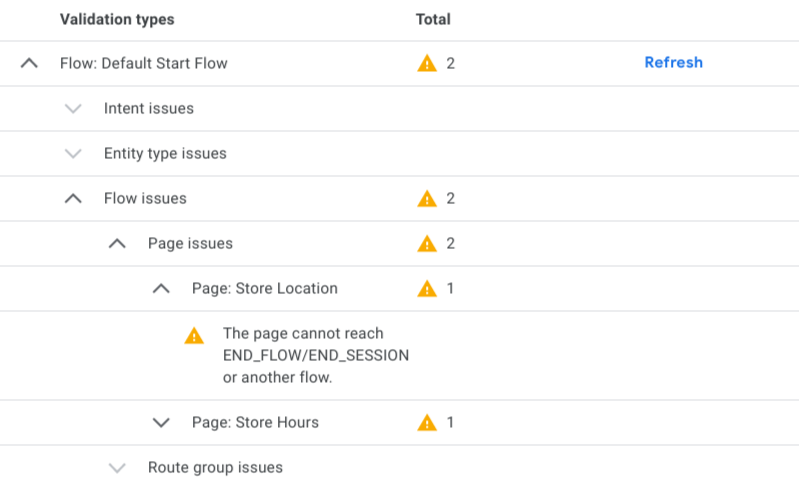Click the Validation types column header

click(x=116, y=19)
